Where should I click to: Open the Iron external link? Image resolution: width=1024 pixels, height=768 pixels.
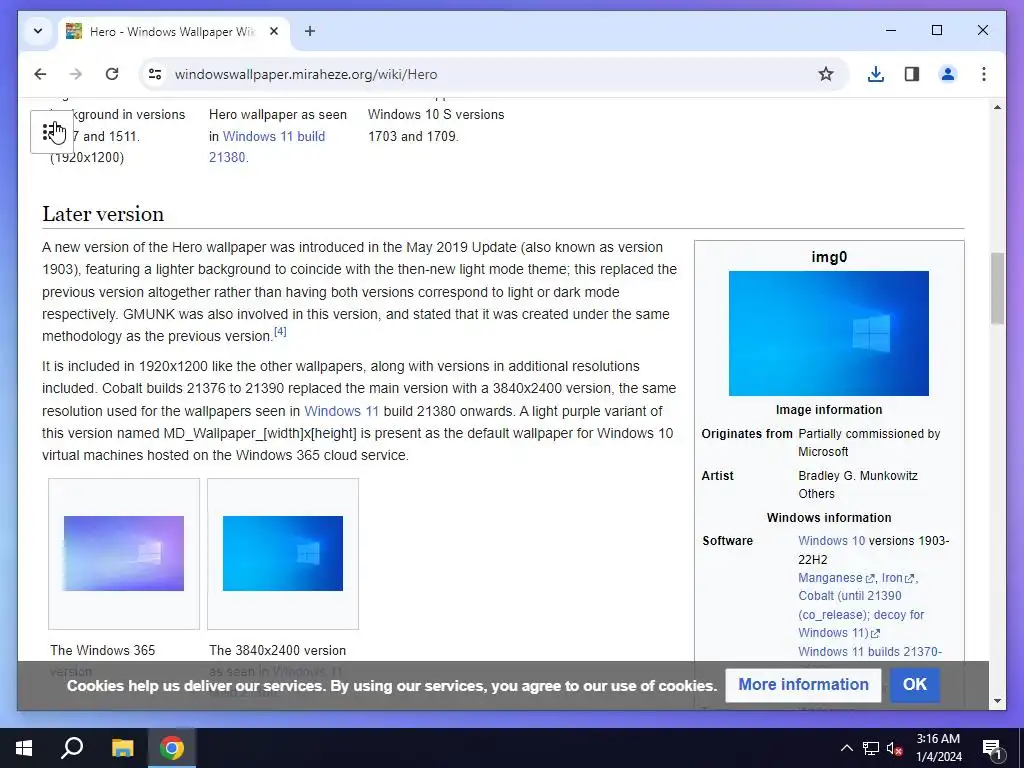[x=897, y=578]
